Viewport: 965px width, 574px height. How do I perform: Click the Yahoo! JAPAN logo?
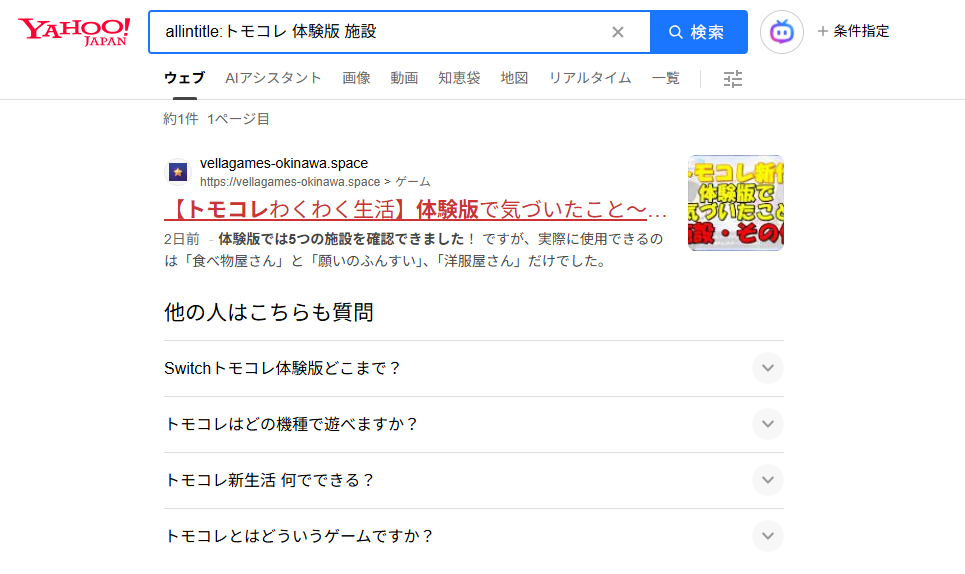point(73,32)
